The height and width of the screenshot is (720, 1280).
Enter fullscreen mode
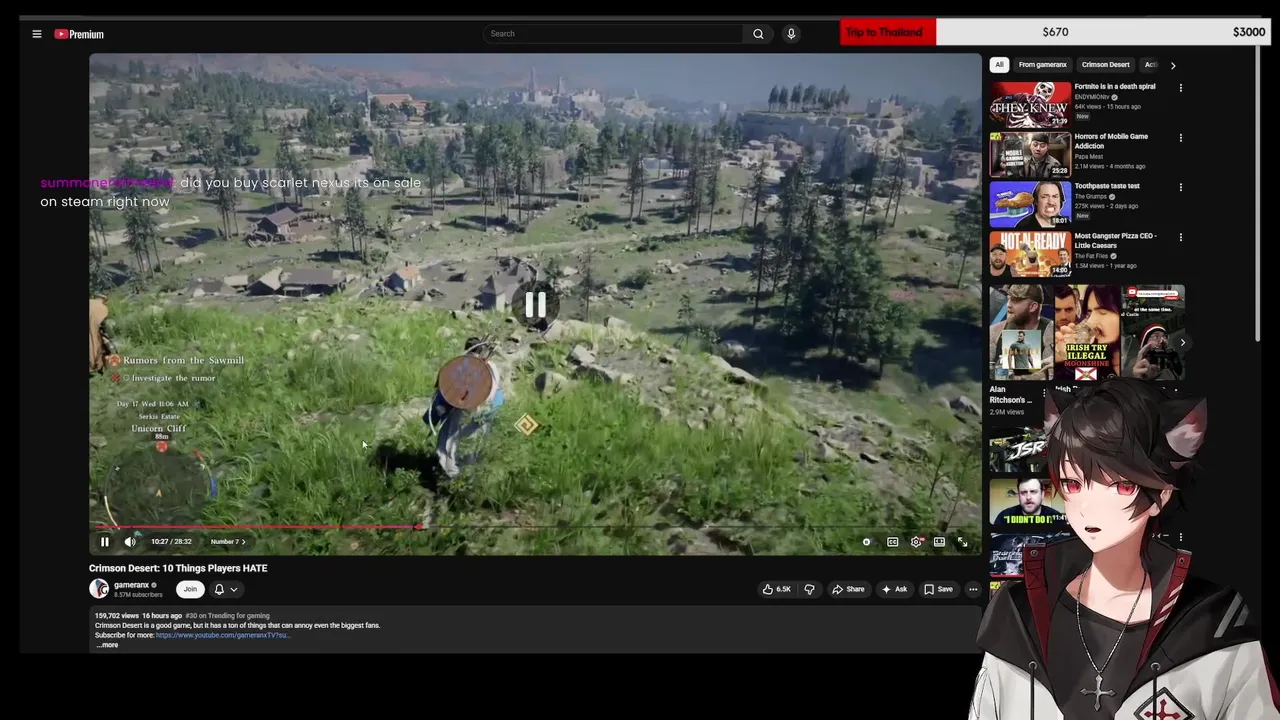(962, 542)
